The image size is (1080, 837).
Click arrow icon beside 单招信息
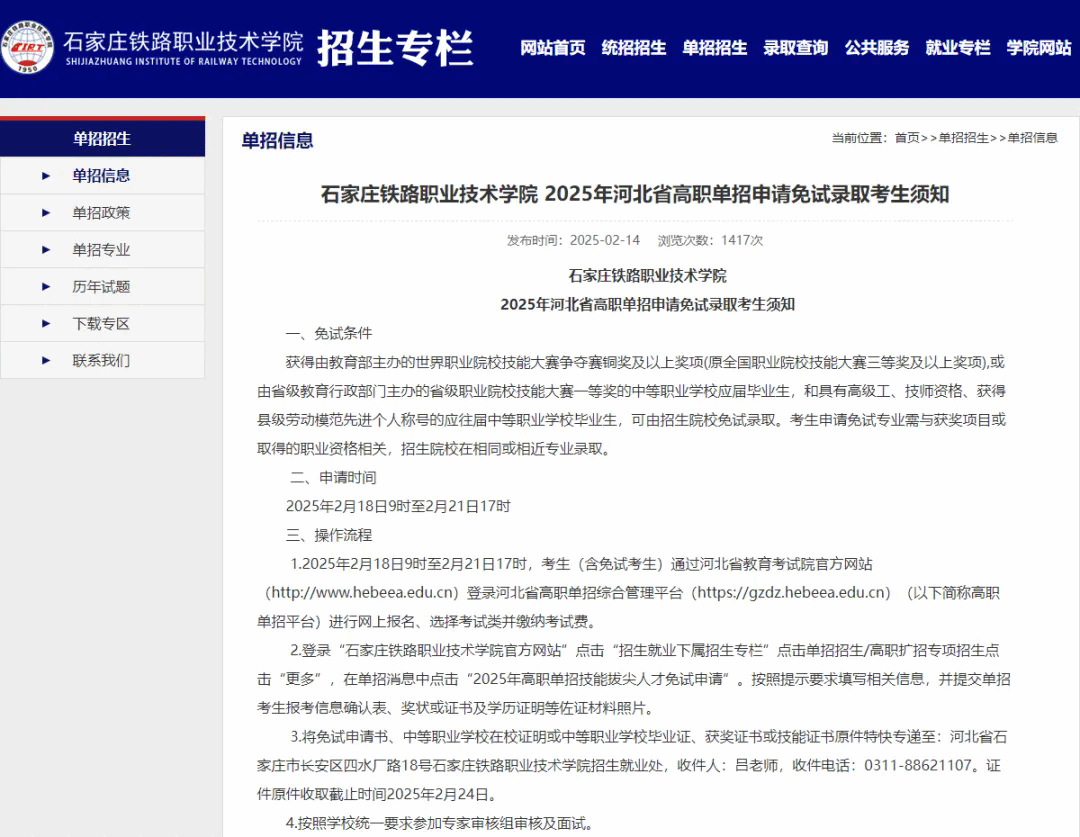tap(46, 176)
